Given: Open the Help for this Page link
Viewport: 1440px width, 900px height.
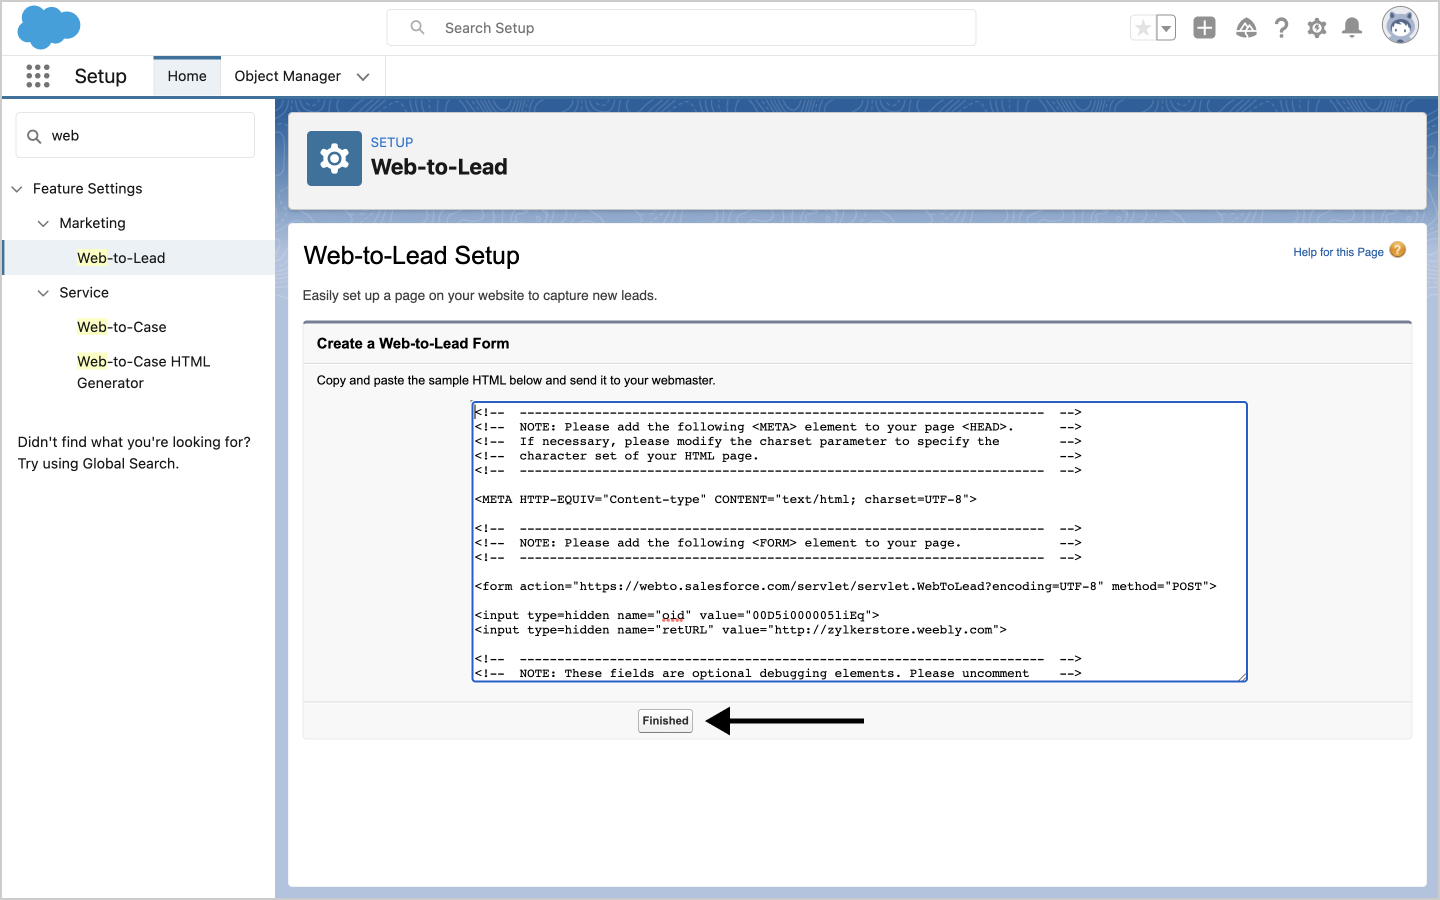Looking at the screenshot, I should pos(1338,252).
